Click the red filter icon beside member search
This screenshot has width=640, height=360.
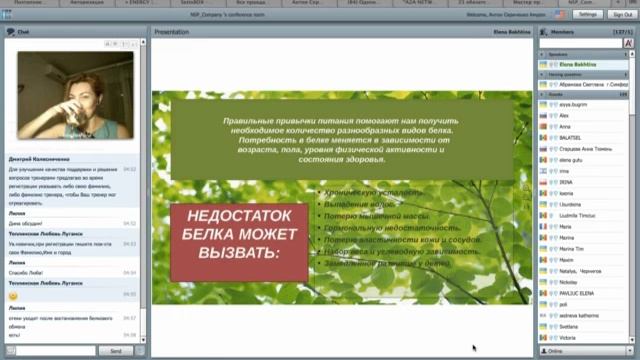pos(628,43)
